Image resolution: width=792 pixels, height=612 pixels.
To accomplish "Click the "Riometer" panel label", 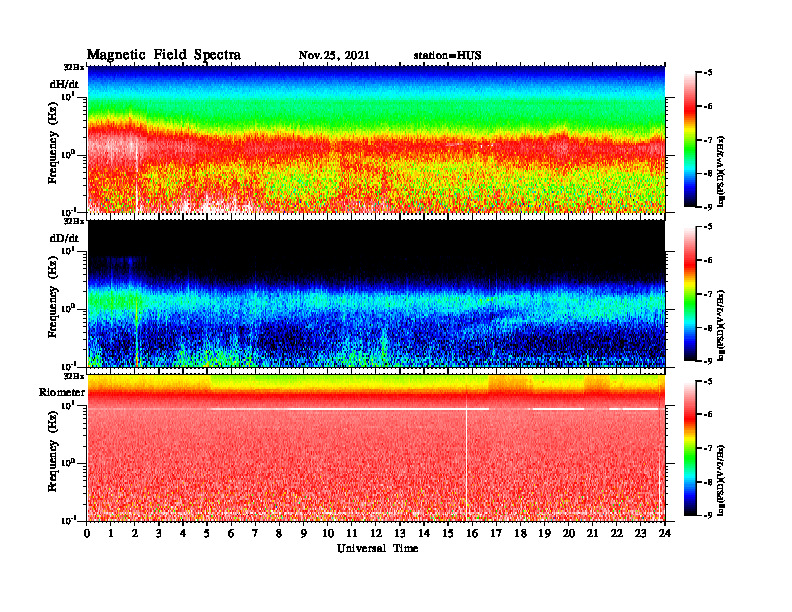I will [62, 392].
